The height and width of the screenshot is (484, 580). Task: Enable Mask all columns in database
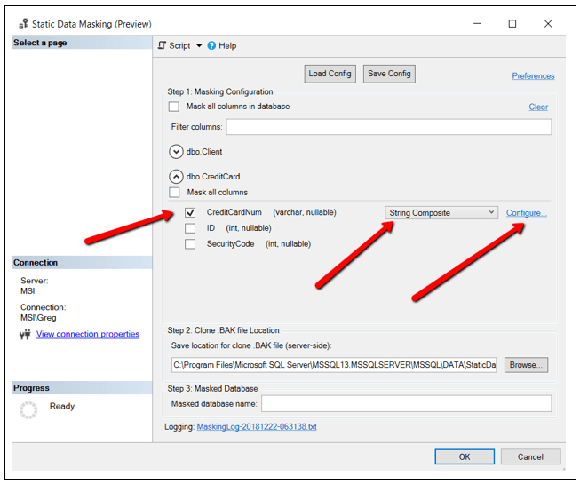tap(174, 107)
